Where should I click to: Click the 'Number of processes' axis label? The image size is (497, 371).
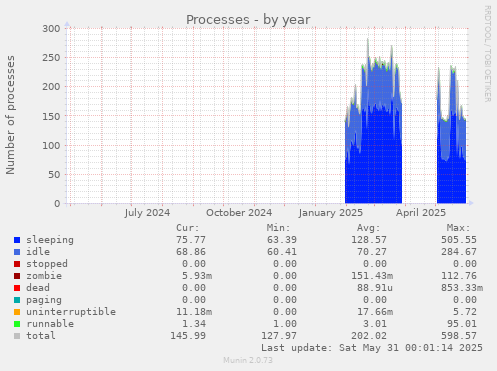(x=10, y=115)
